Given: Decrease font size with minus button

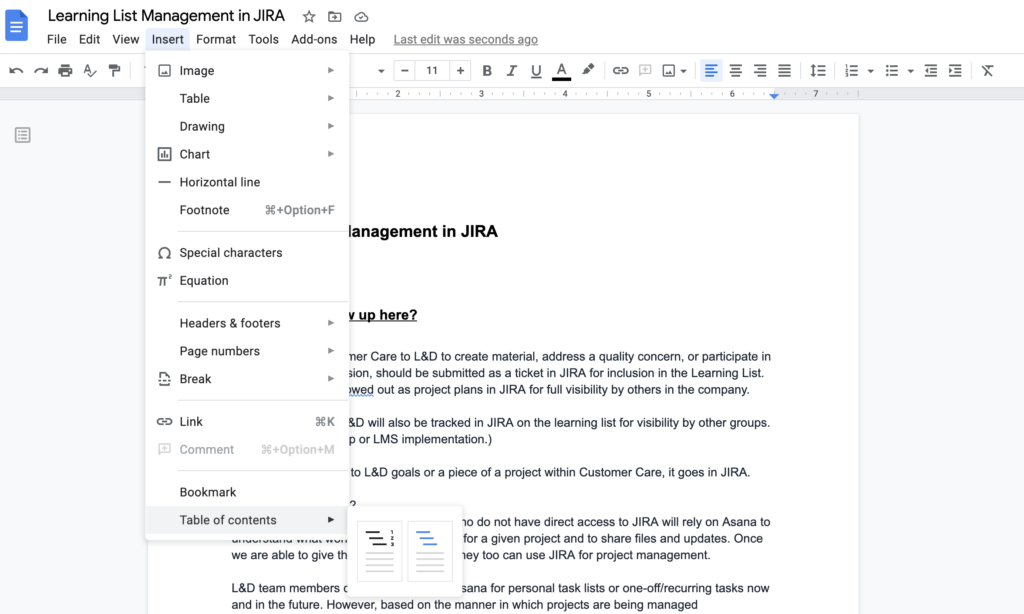Looking at the screenshot, I should tap(404, 71).
